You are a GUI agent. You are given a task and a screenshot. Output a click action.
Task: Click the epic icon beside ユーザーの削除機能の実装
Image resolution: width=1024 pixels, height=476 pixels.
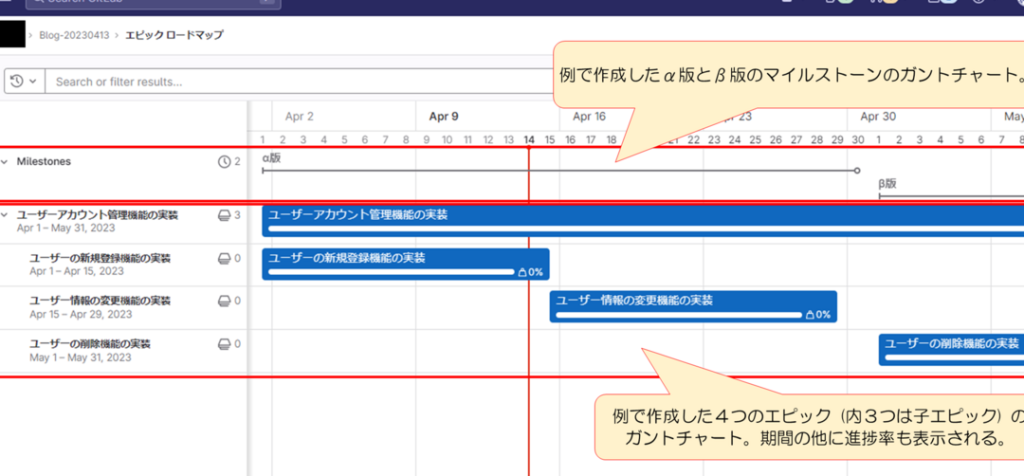(224, 343)
